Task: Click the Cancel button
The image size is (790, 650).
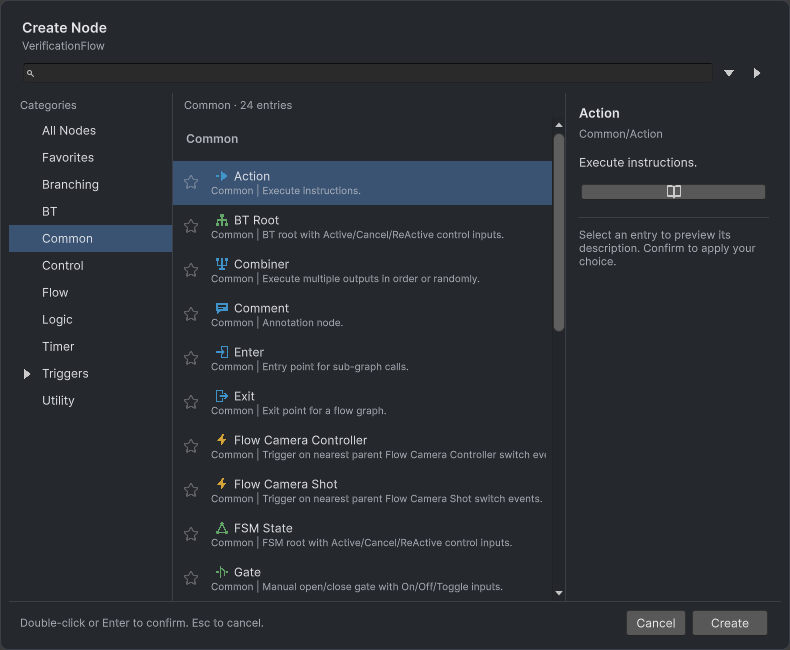Action: point(655,623)
